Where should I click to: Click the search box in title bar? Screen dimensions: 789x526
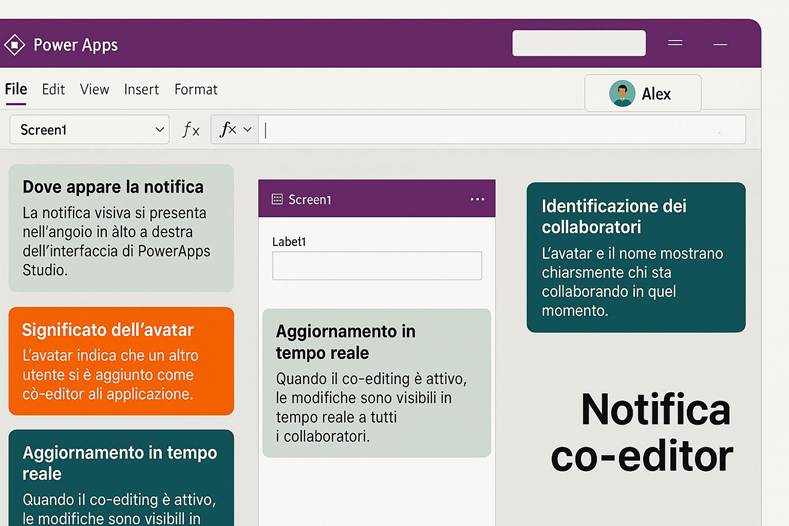pos(579,43)
